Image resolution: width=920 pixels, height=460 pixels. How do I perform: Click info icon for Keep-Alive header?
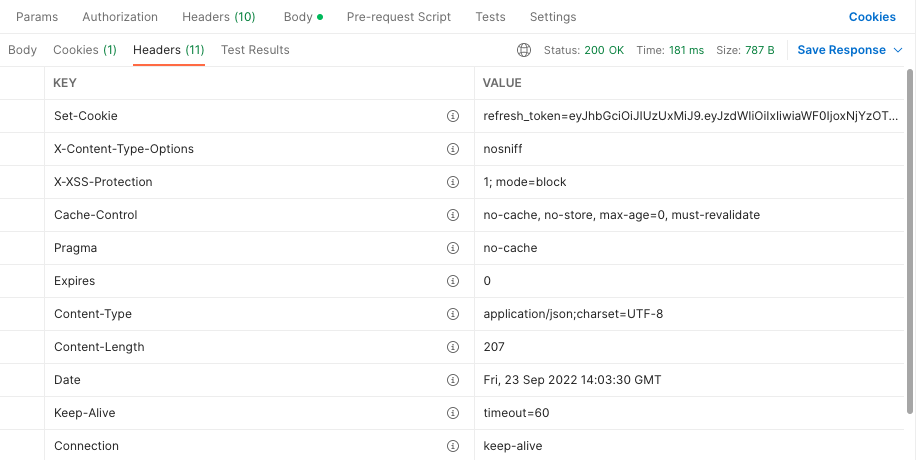pos(452,413)
